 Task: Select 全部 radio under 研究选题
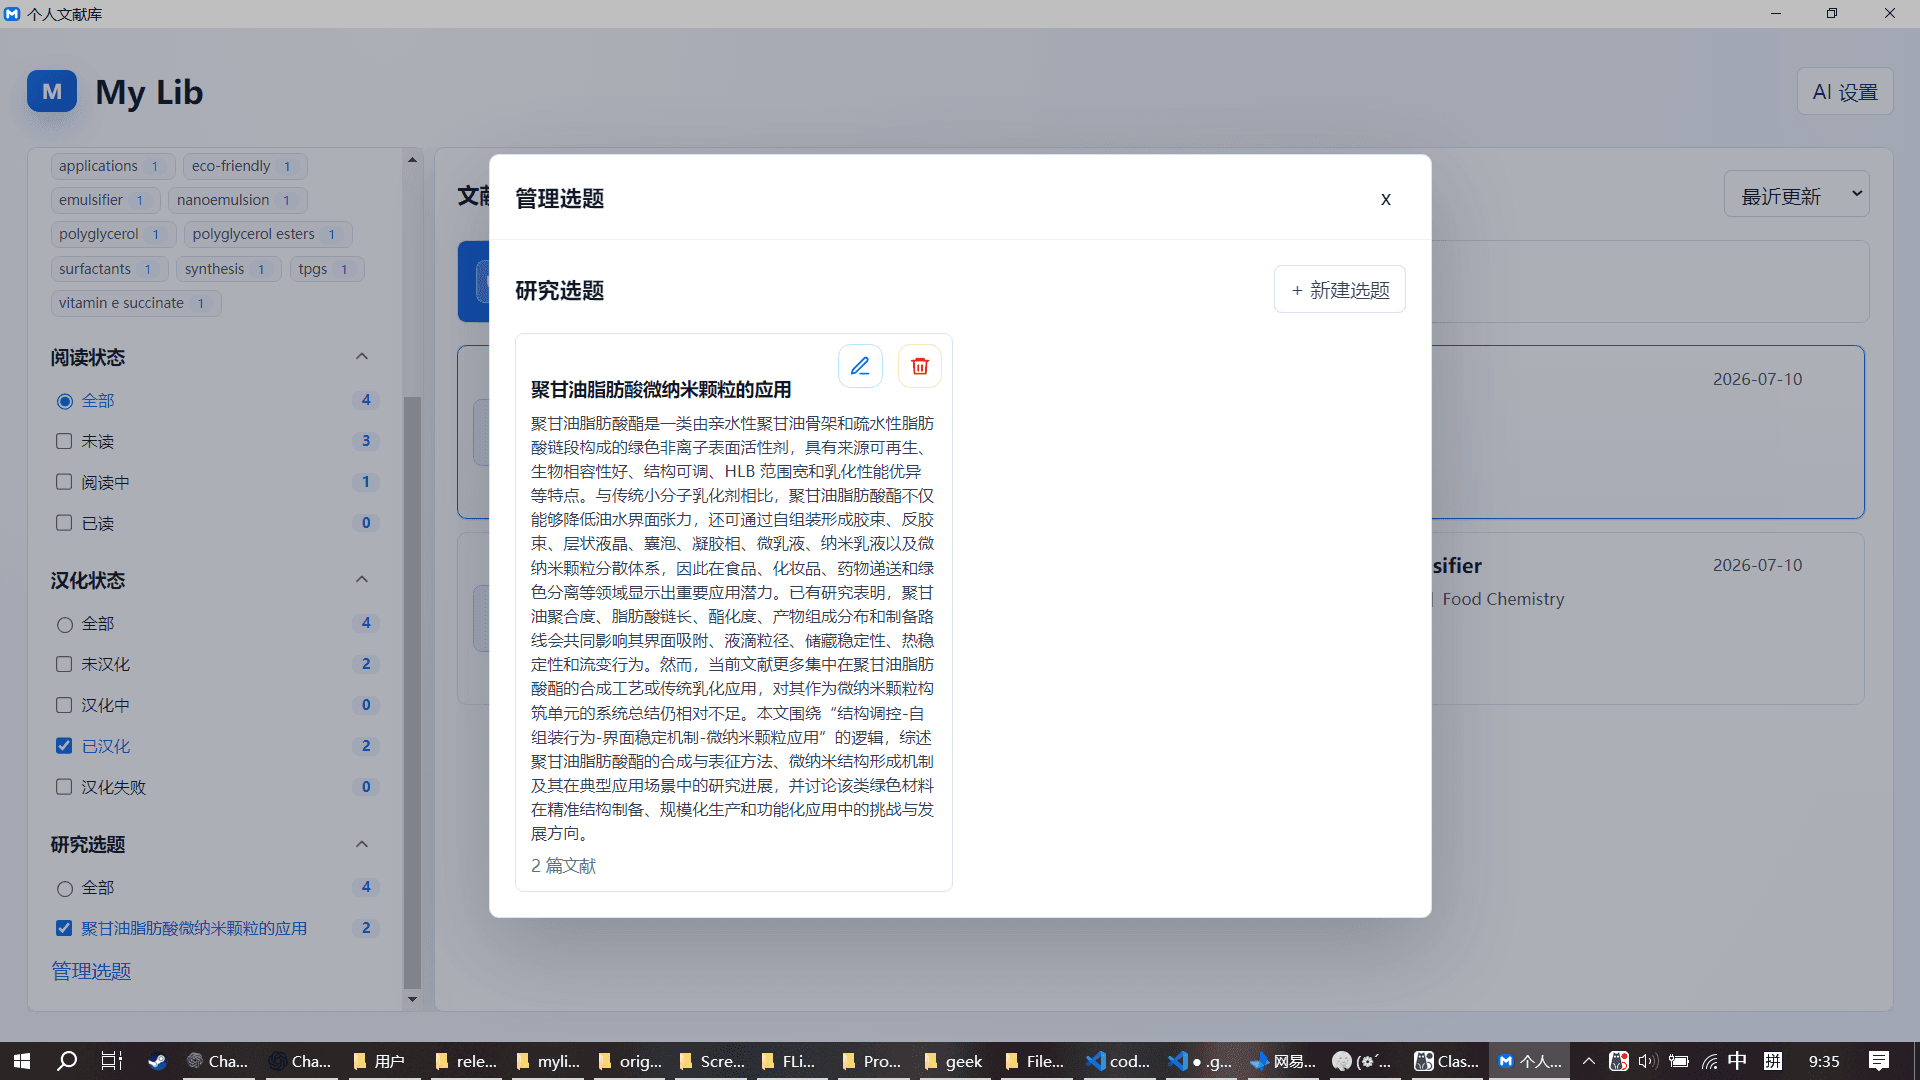point(65,888)
